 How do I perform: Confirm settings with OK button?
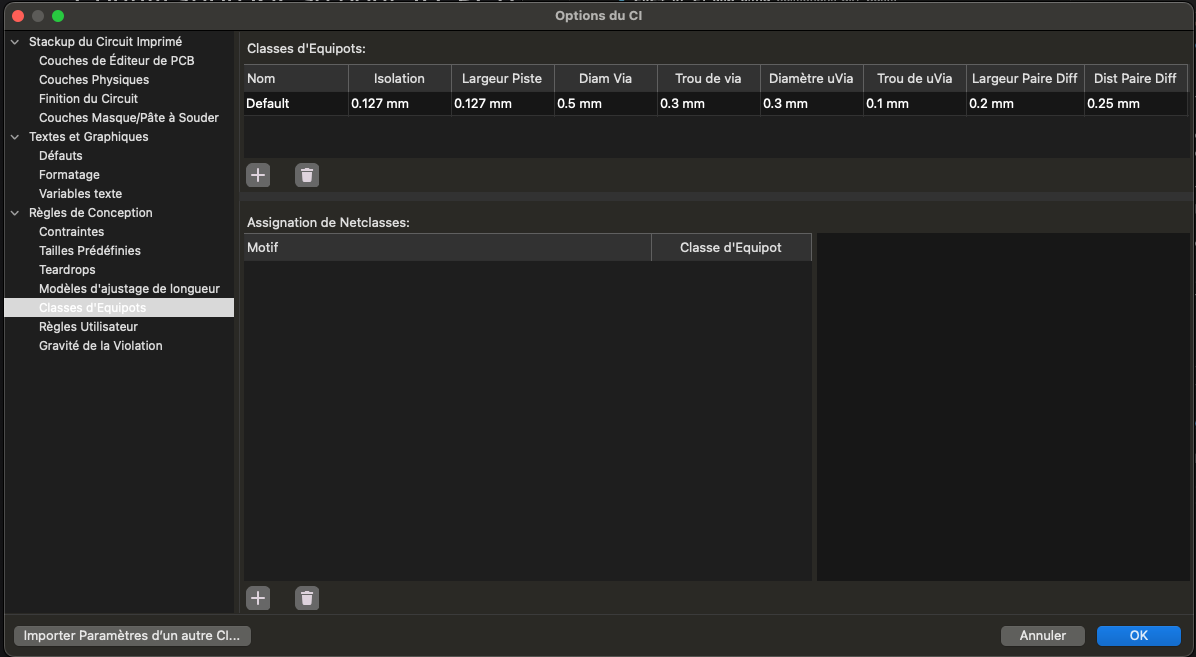coord(1139,636)
